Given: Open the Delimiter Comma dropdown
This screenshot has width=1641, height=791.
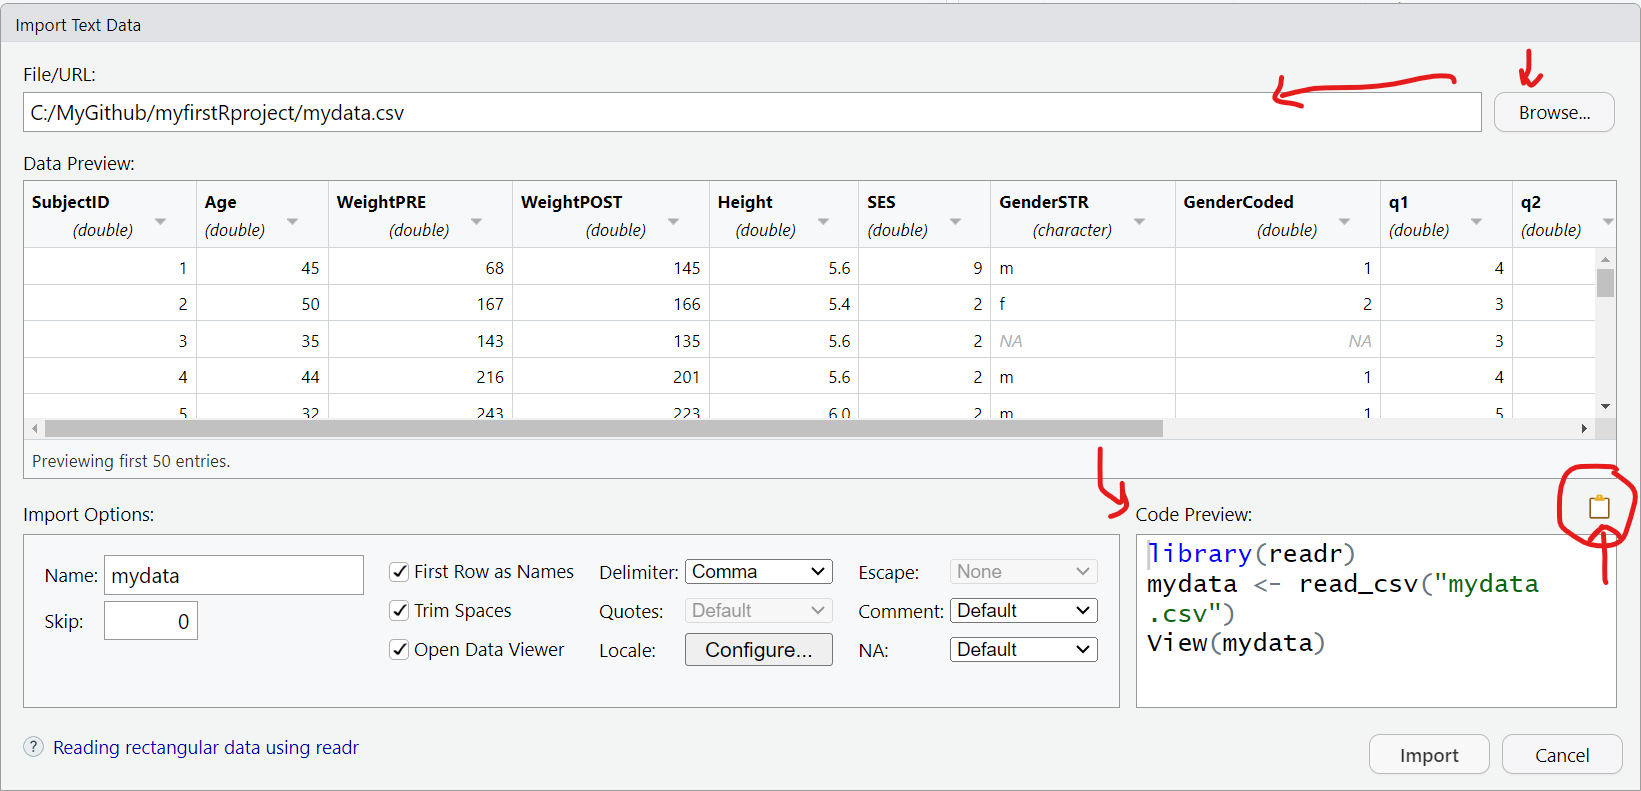Looking at the screenshot, I should pos(759,572).
